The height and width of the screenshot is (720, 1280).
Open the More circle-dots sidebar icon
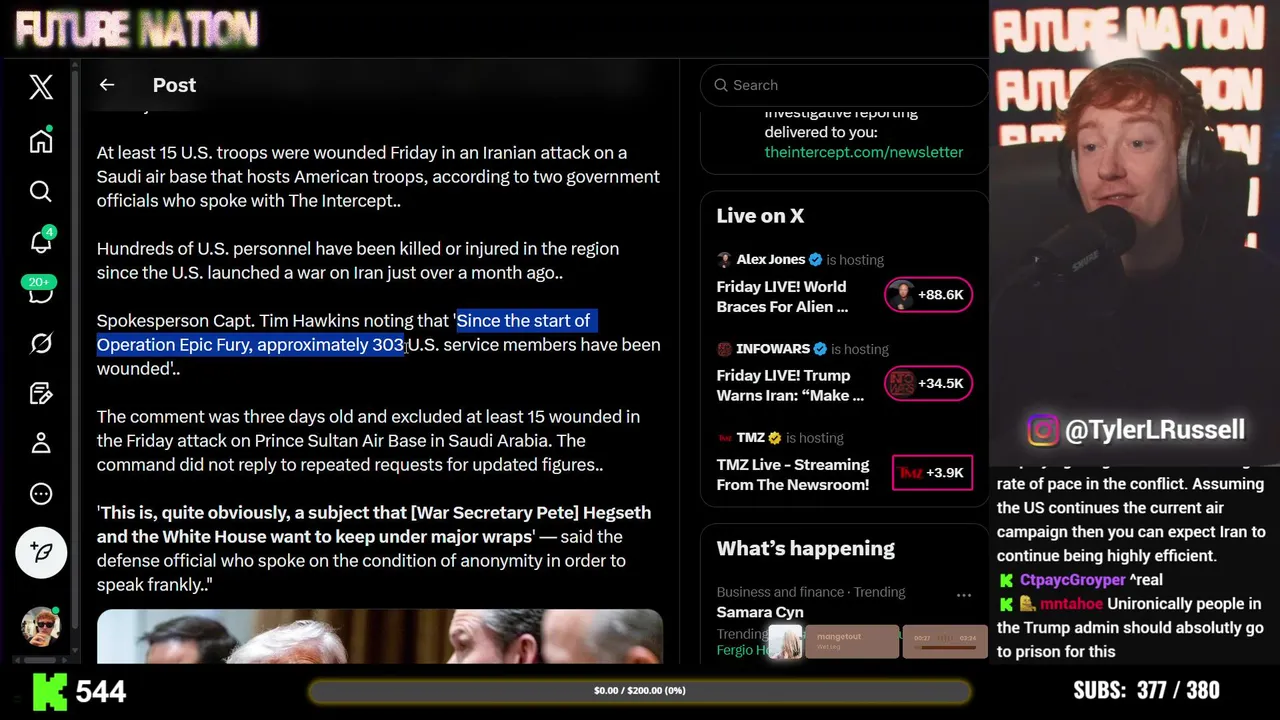click(x=41, y=493)
